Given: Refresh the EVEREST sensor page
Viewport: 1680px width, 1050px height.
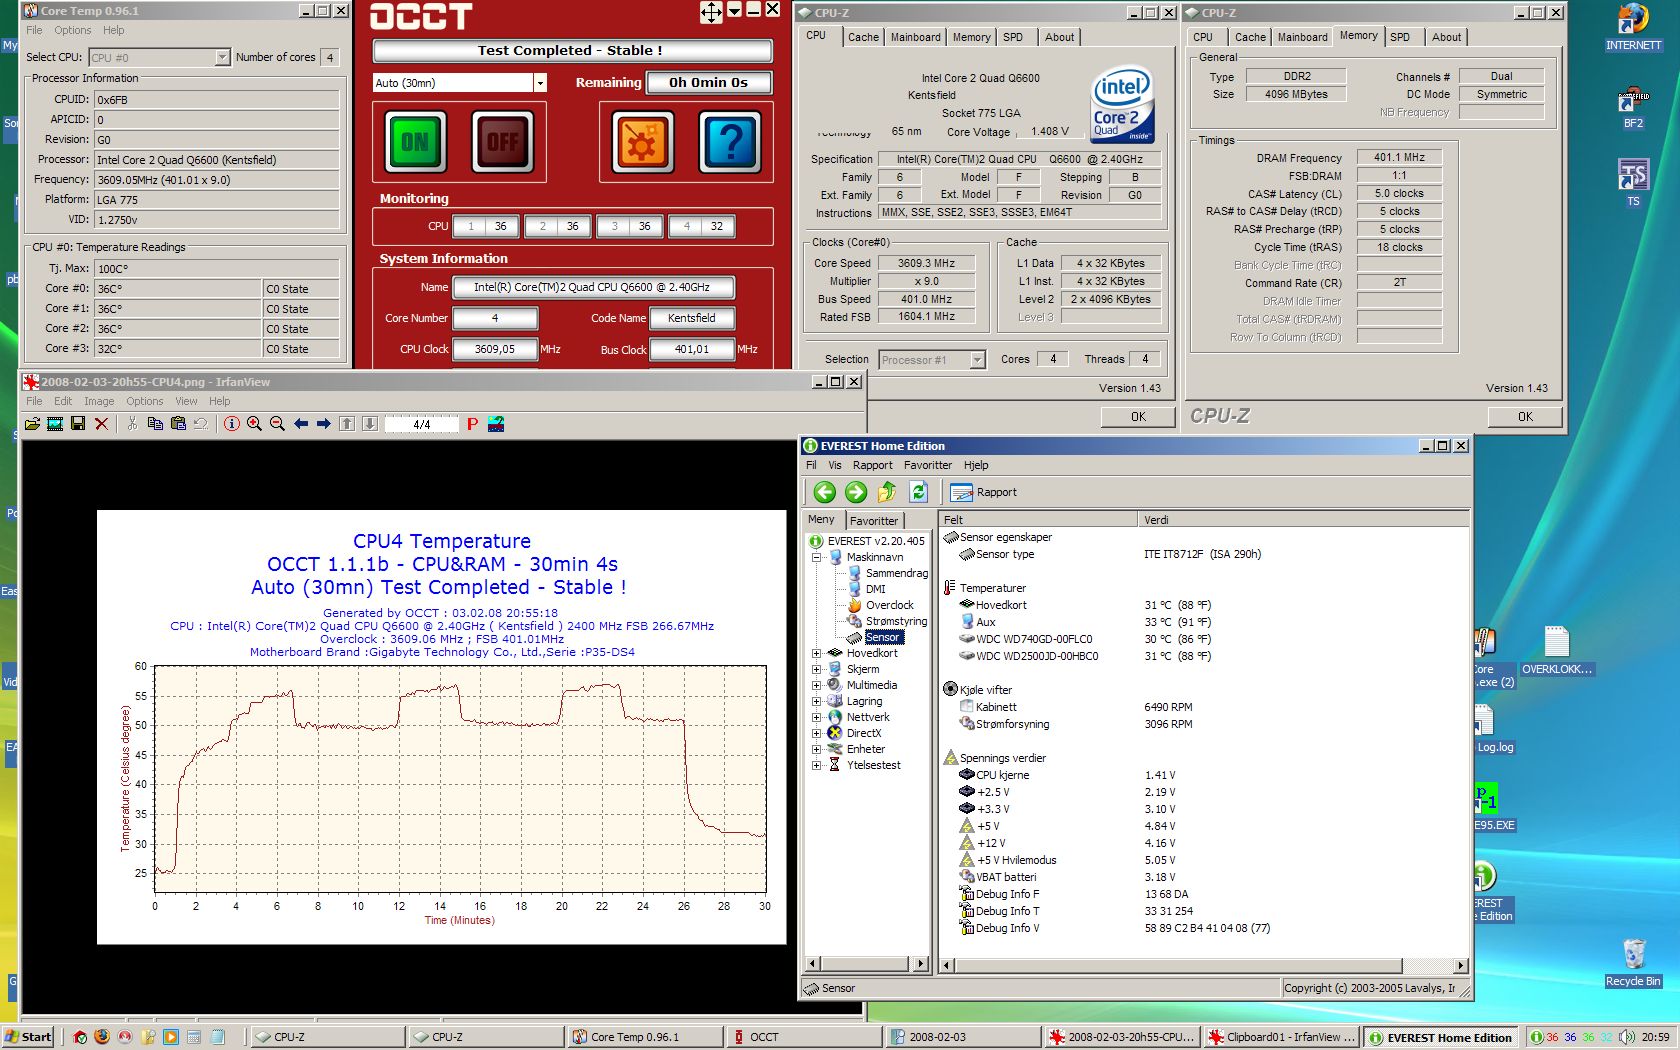Looking at the screenshot, I should (x=919, y=492).
